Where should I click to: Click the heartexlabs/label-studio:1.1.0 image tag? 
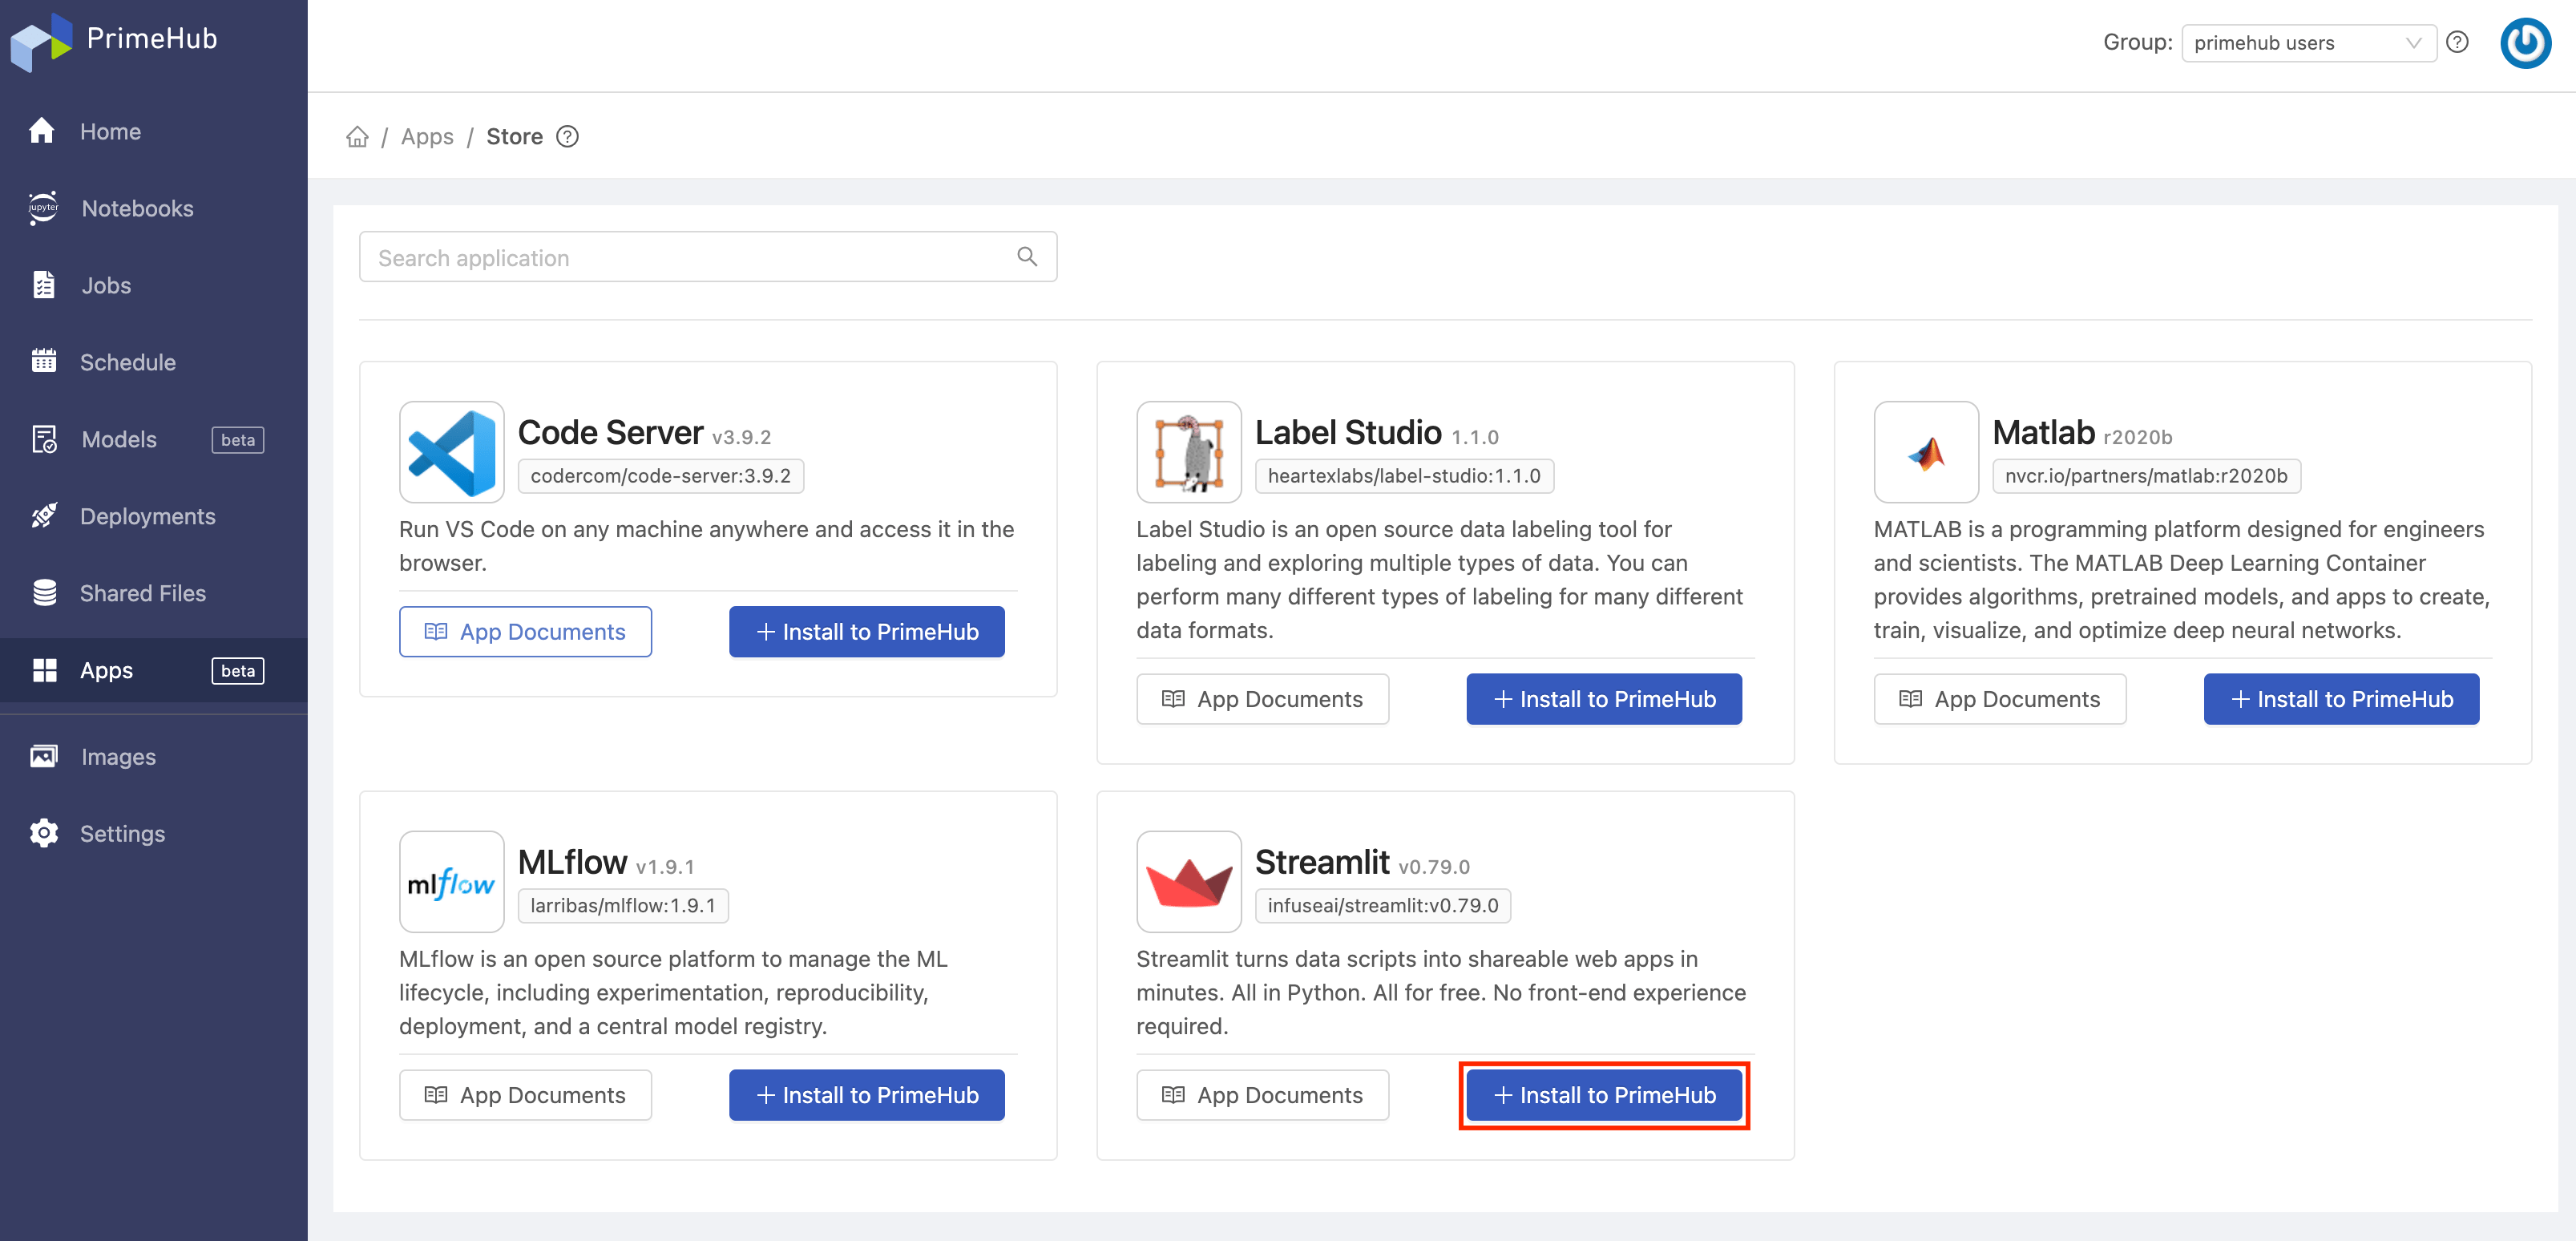(x=1404, y=476)
